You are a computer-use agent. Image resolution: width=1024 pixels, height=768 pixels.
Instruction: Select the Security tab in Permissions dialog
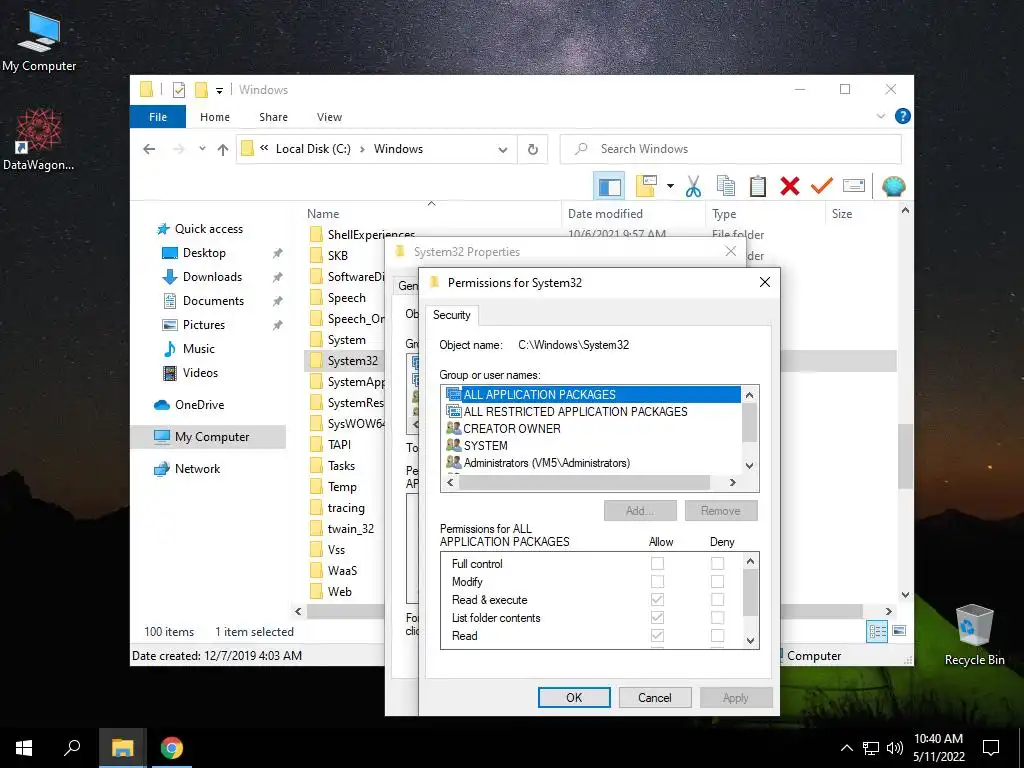coord(451,315)
